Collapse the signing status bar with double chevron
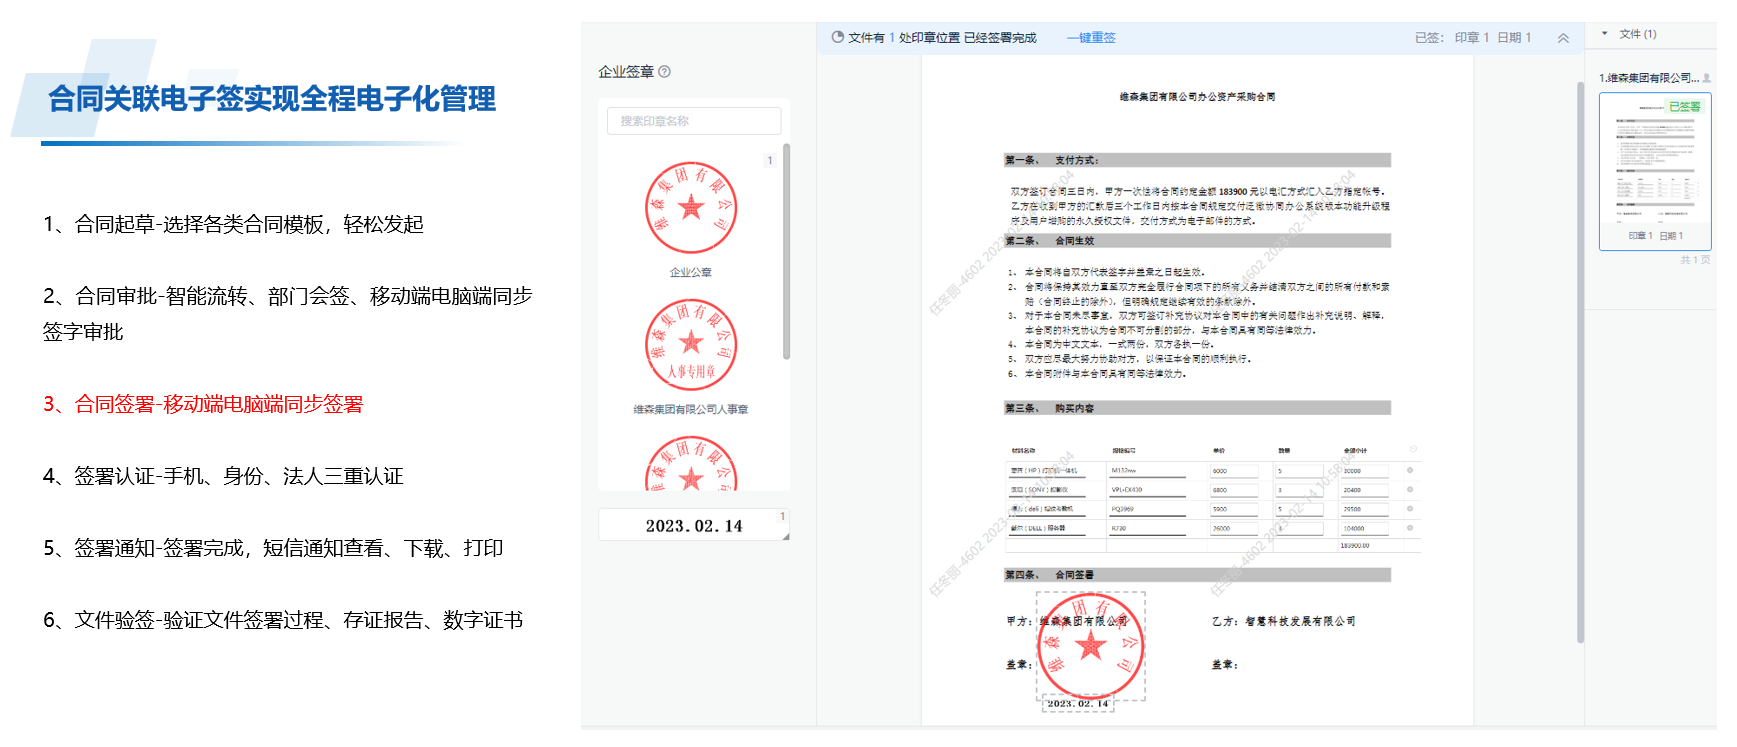Screen dimensions: 1737x747 pos(1563,38)
